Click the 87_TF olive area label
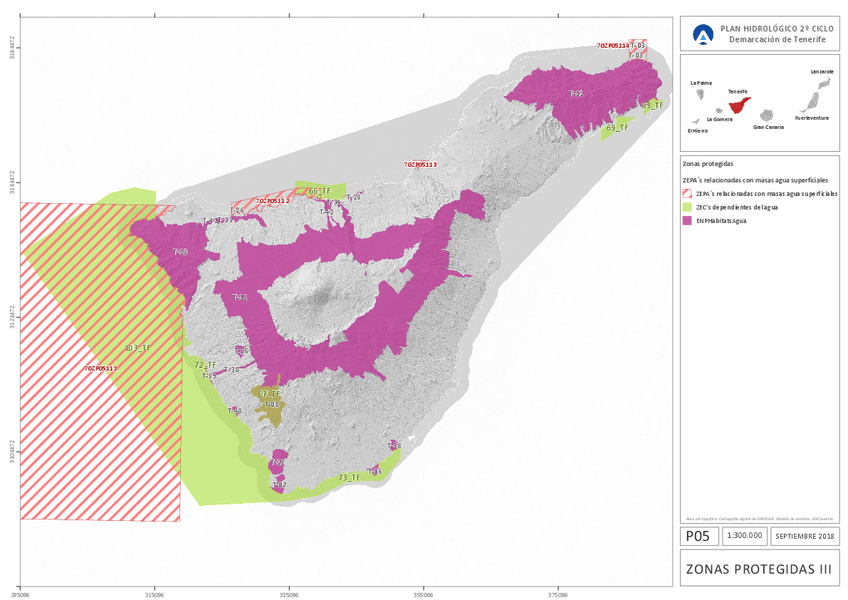Viewport: 848px width, 600px height. point(270,395)
